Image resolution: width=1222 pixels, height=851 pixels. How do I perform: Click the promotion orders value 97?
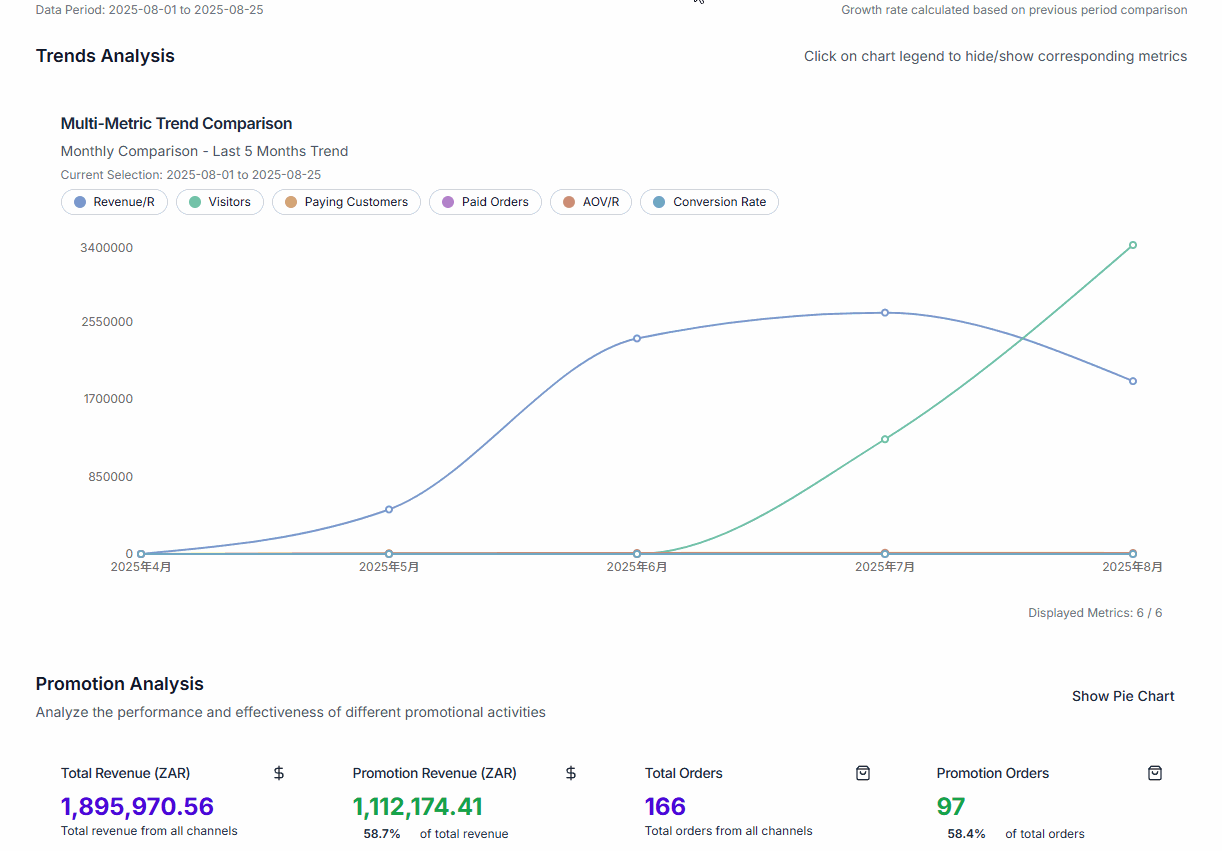951,806
